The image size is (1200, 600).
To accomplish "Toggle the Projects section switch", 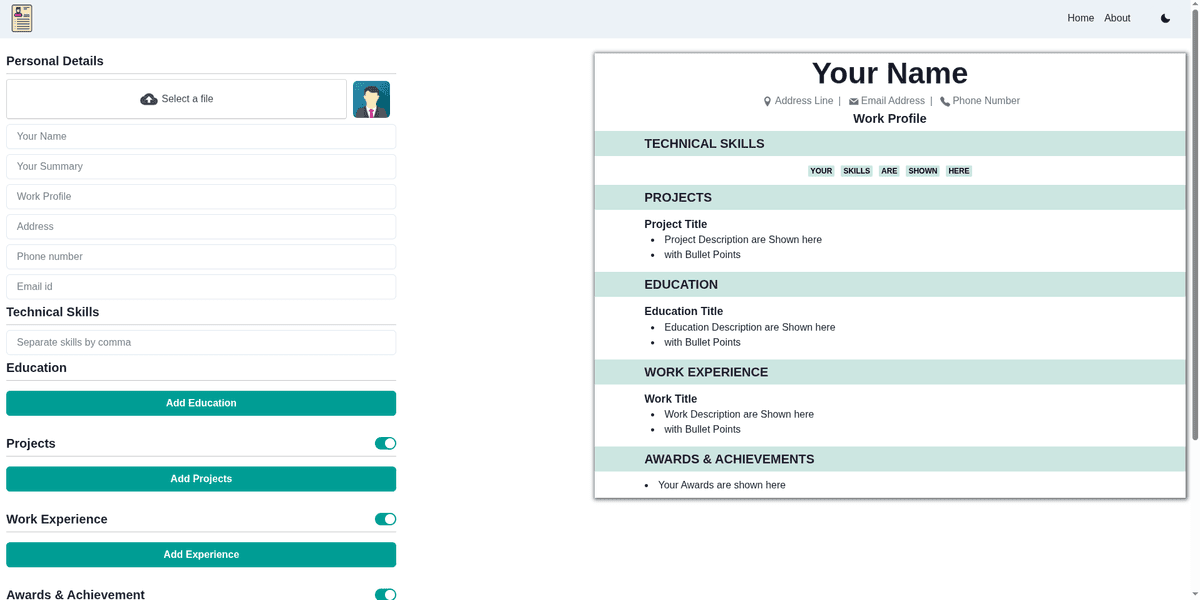I will (x=385, y=443).
